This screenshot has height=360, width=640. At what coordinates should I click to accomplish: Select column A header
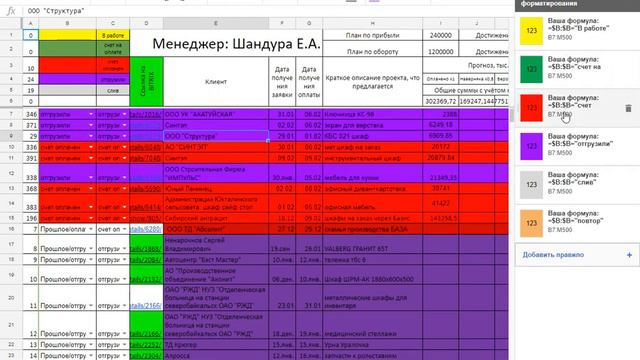pos(31,23)
